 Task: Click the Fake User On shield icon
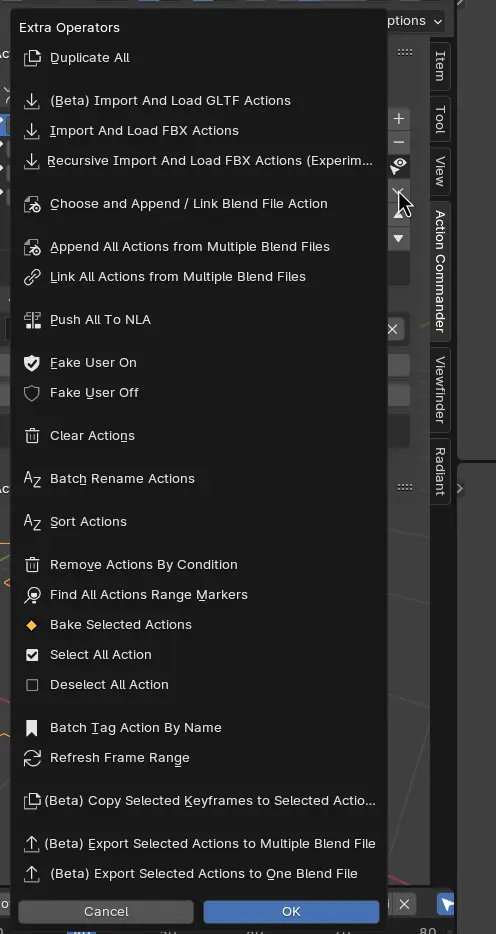click(x=32, y=363)
